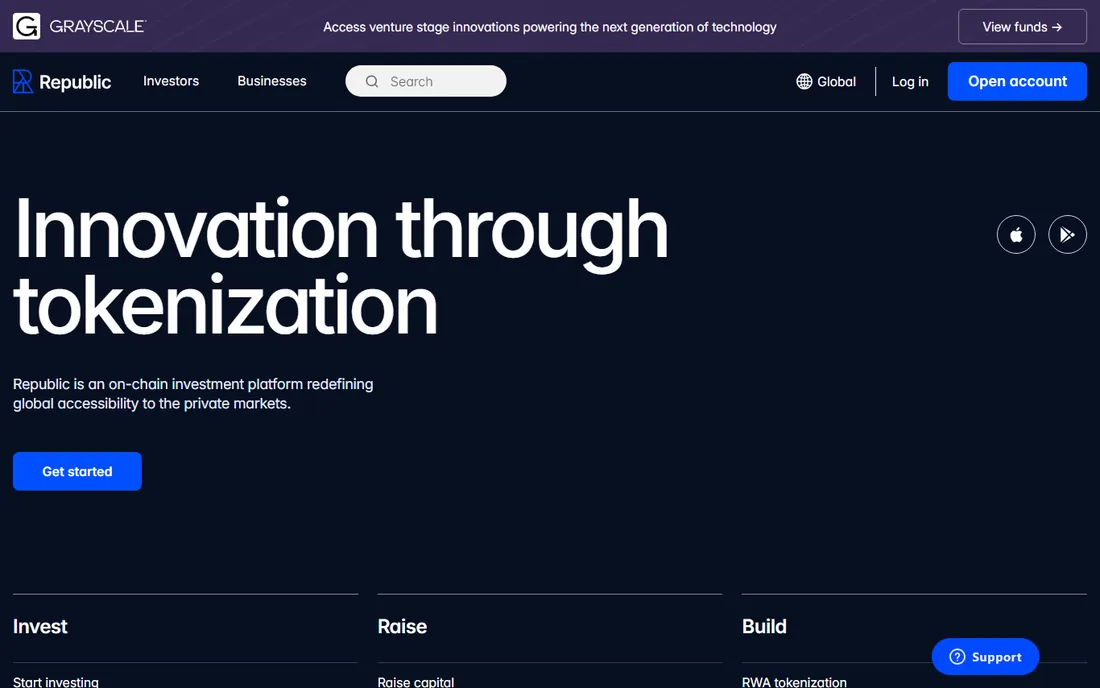Click the question mark Support icon
The width and height of the screenshot is (1100, 688).
tap(957, 656)
